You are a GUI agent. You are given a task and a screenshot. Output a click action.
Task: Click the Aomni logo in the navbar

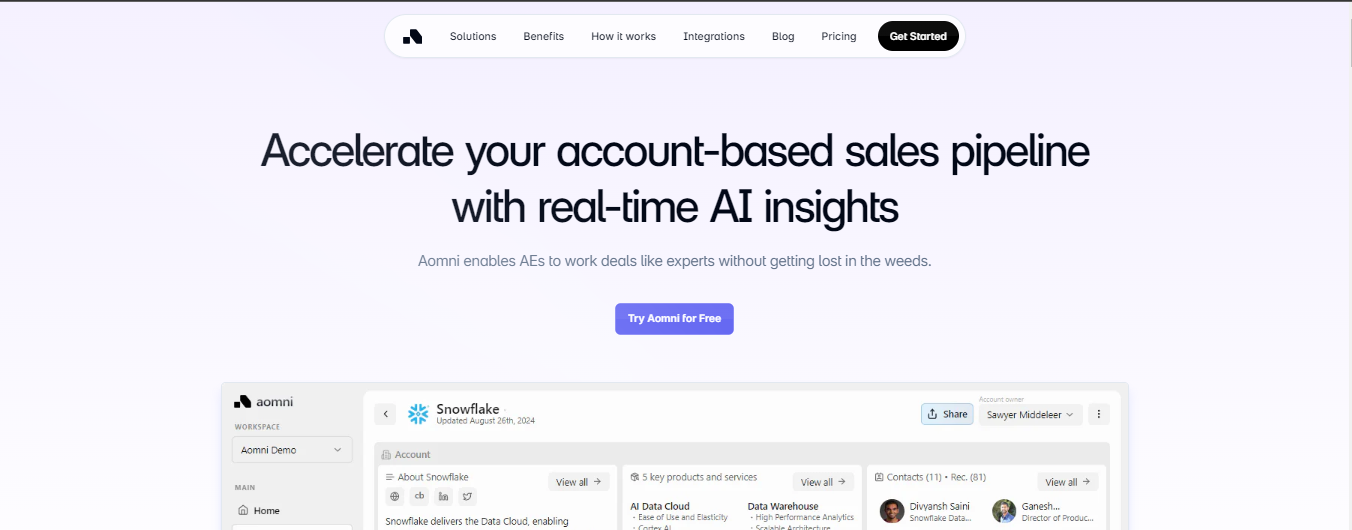coord(413,37)
